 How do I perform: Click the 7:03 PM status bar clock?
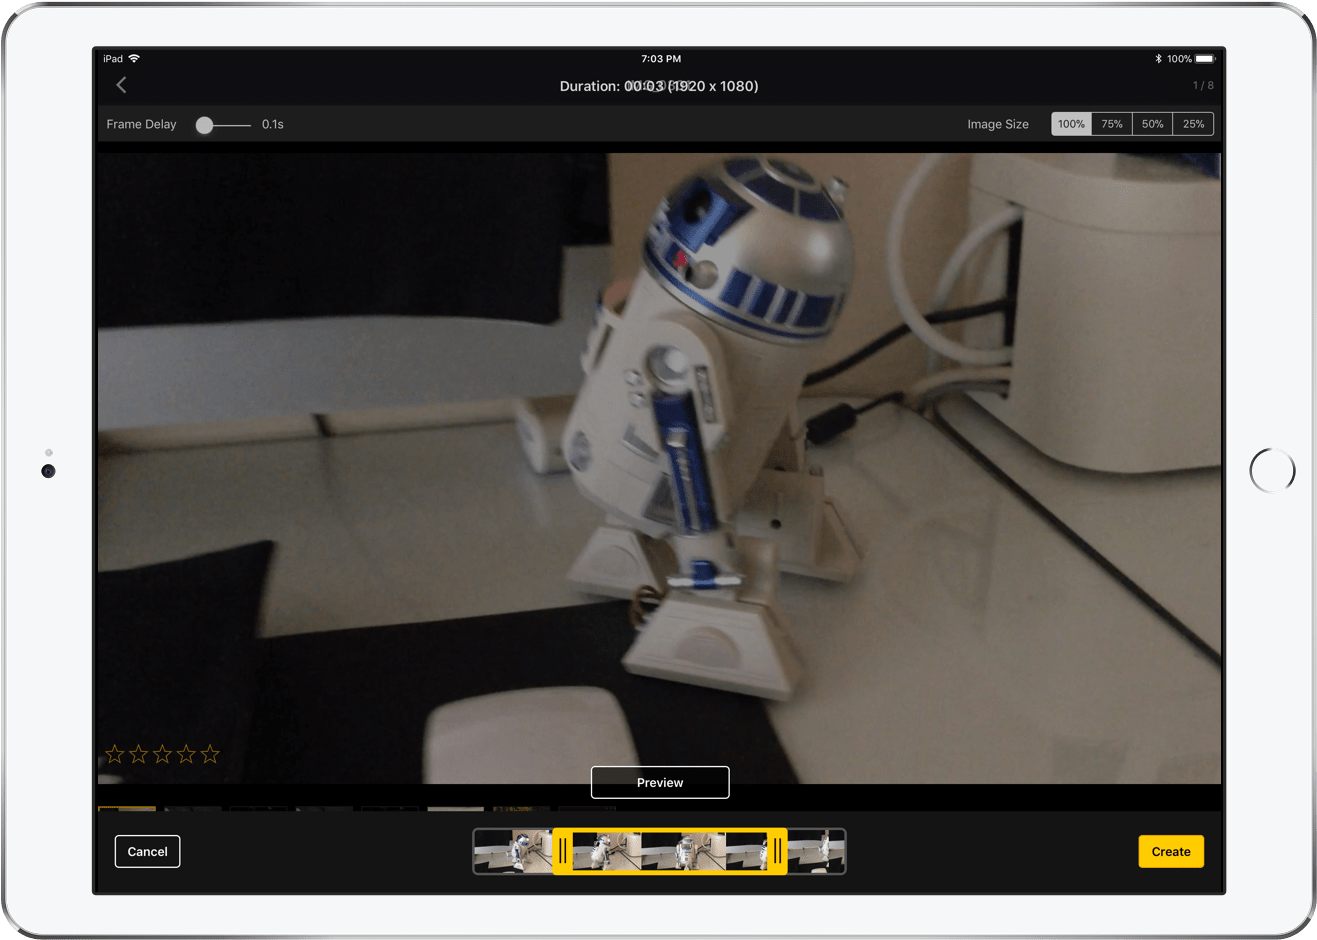661,59
